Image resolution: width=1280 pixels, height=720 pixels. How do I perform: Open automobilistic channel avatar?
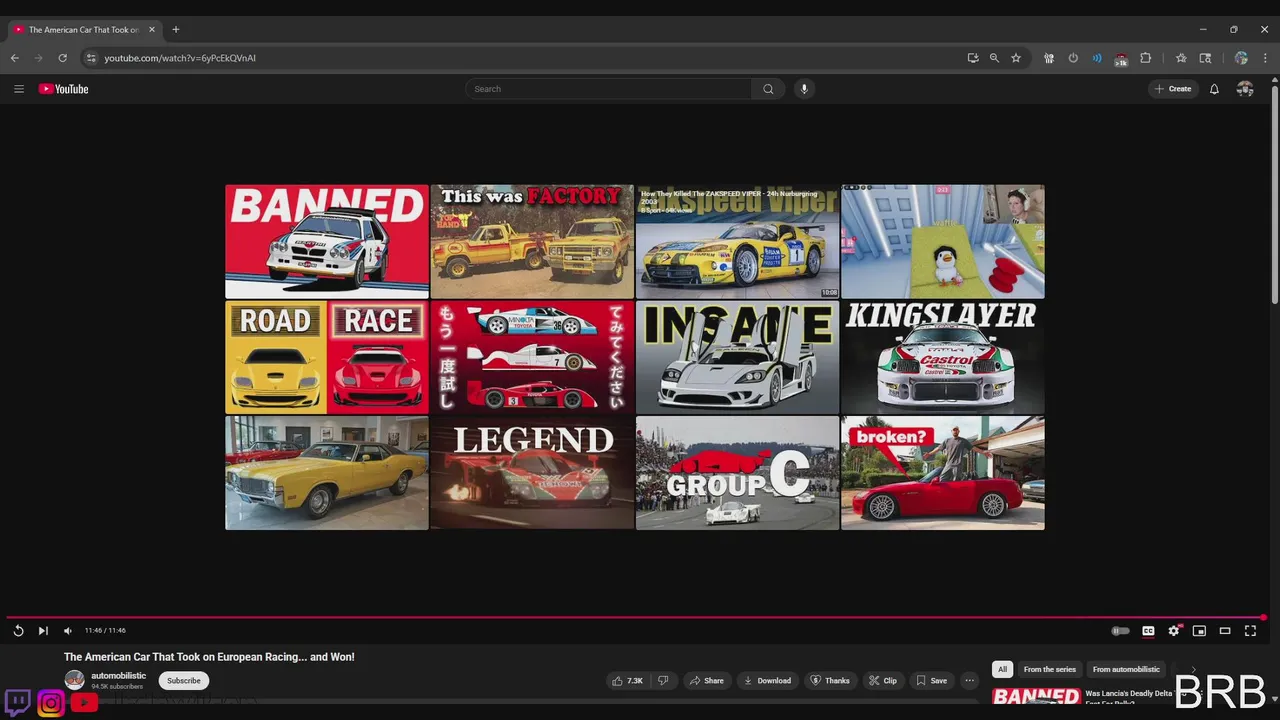tap(75, 680)
